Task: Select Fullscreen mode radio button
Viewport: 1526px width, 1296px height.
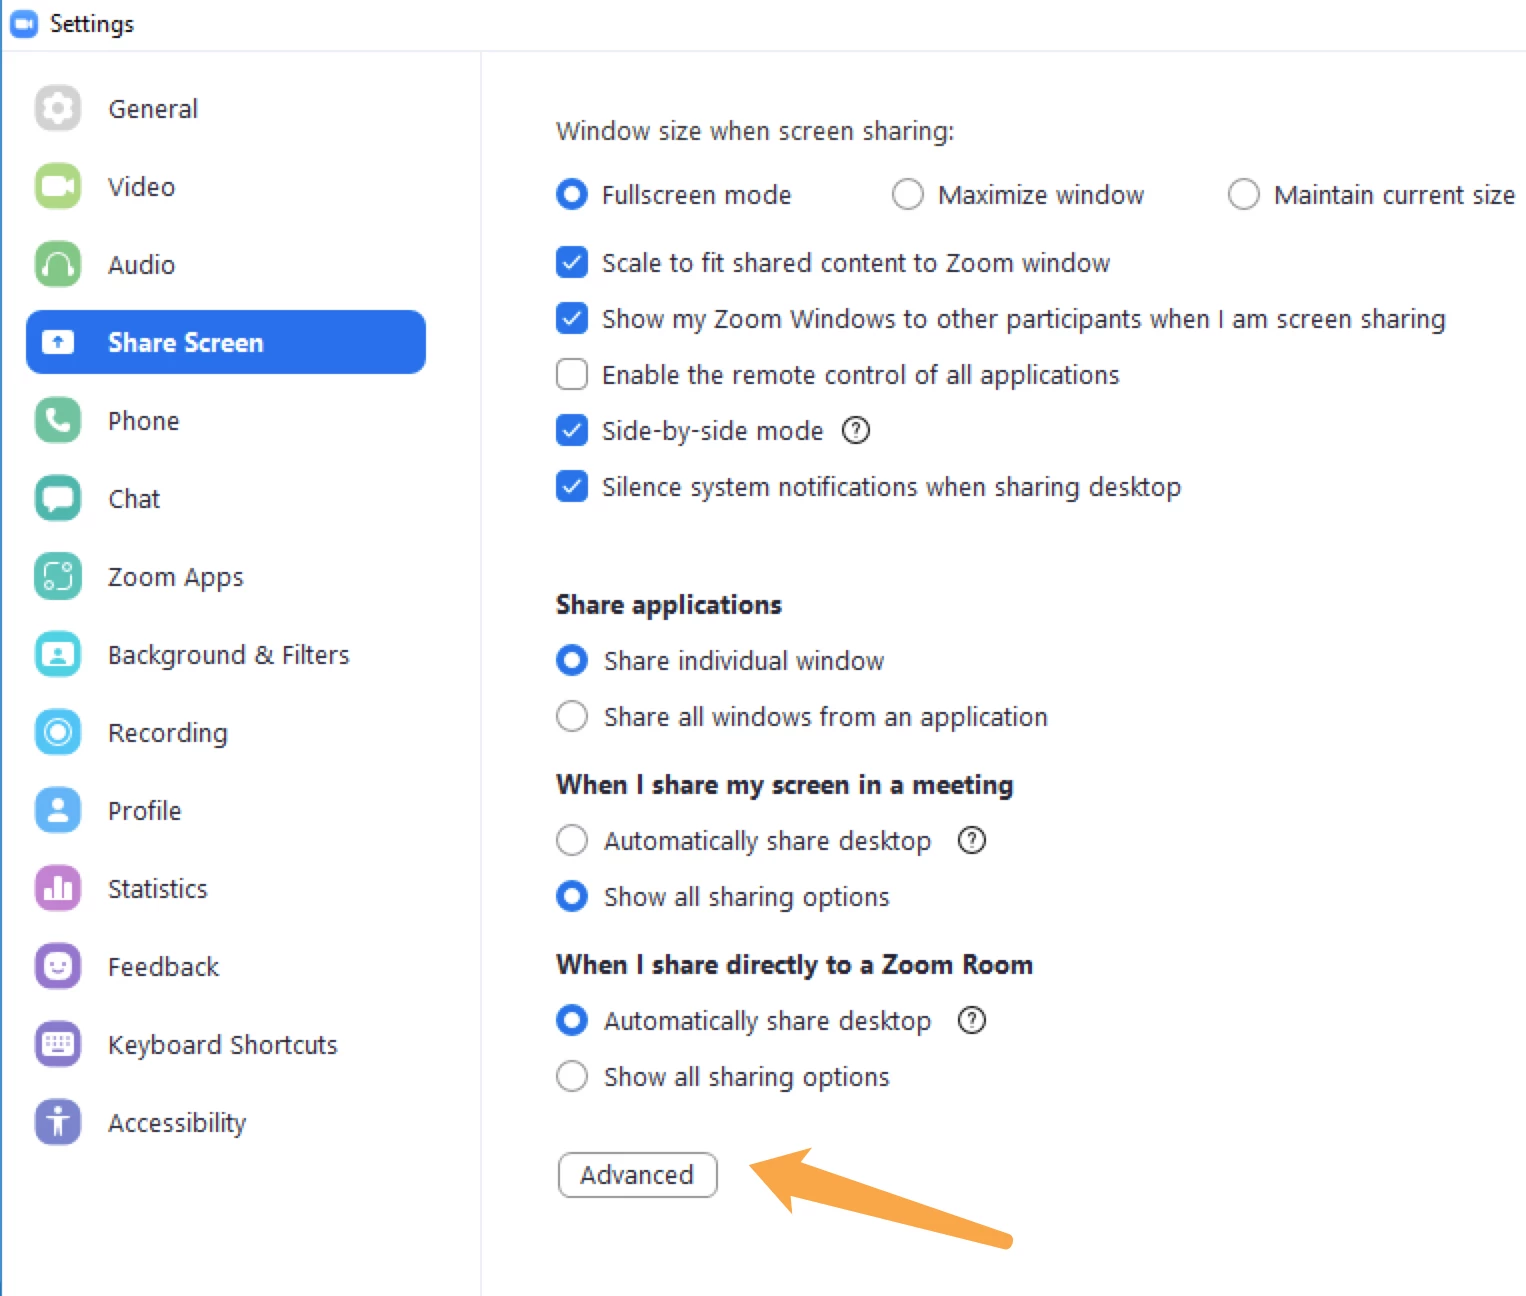Action: pyautogui.click(x=572, y=194)
